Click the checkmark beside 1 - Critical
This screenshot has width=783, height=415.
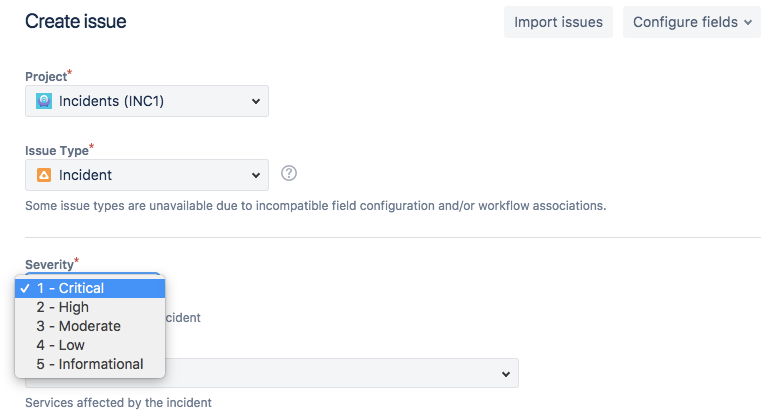click(x=25, y=288)
